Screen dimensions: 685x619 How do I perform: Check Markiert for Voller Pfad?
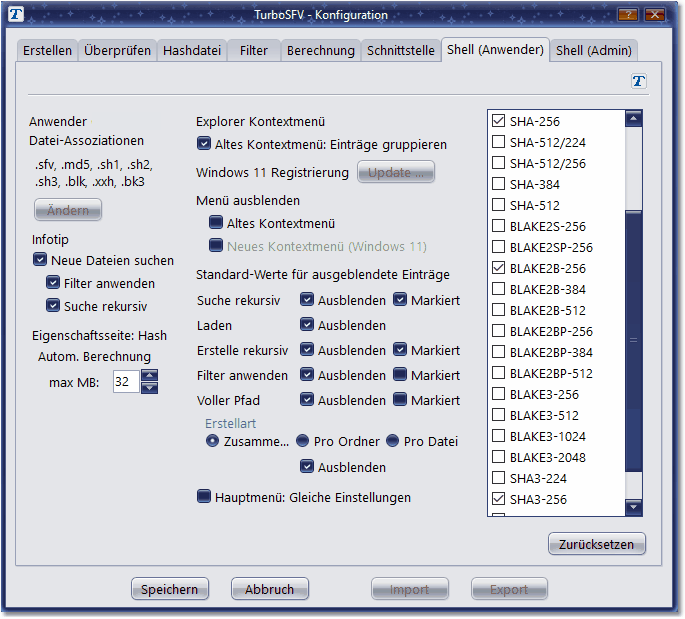point(400,399)
